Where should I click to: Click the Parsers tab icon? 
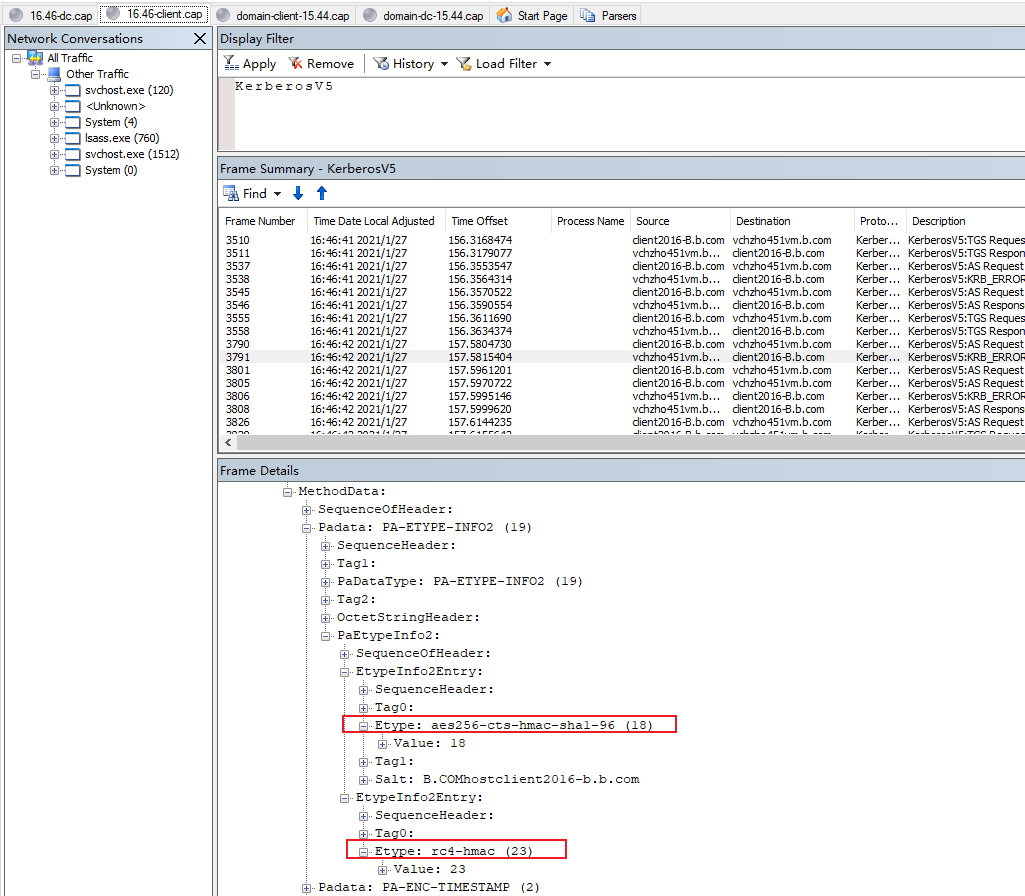[588, 15]
